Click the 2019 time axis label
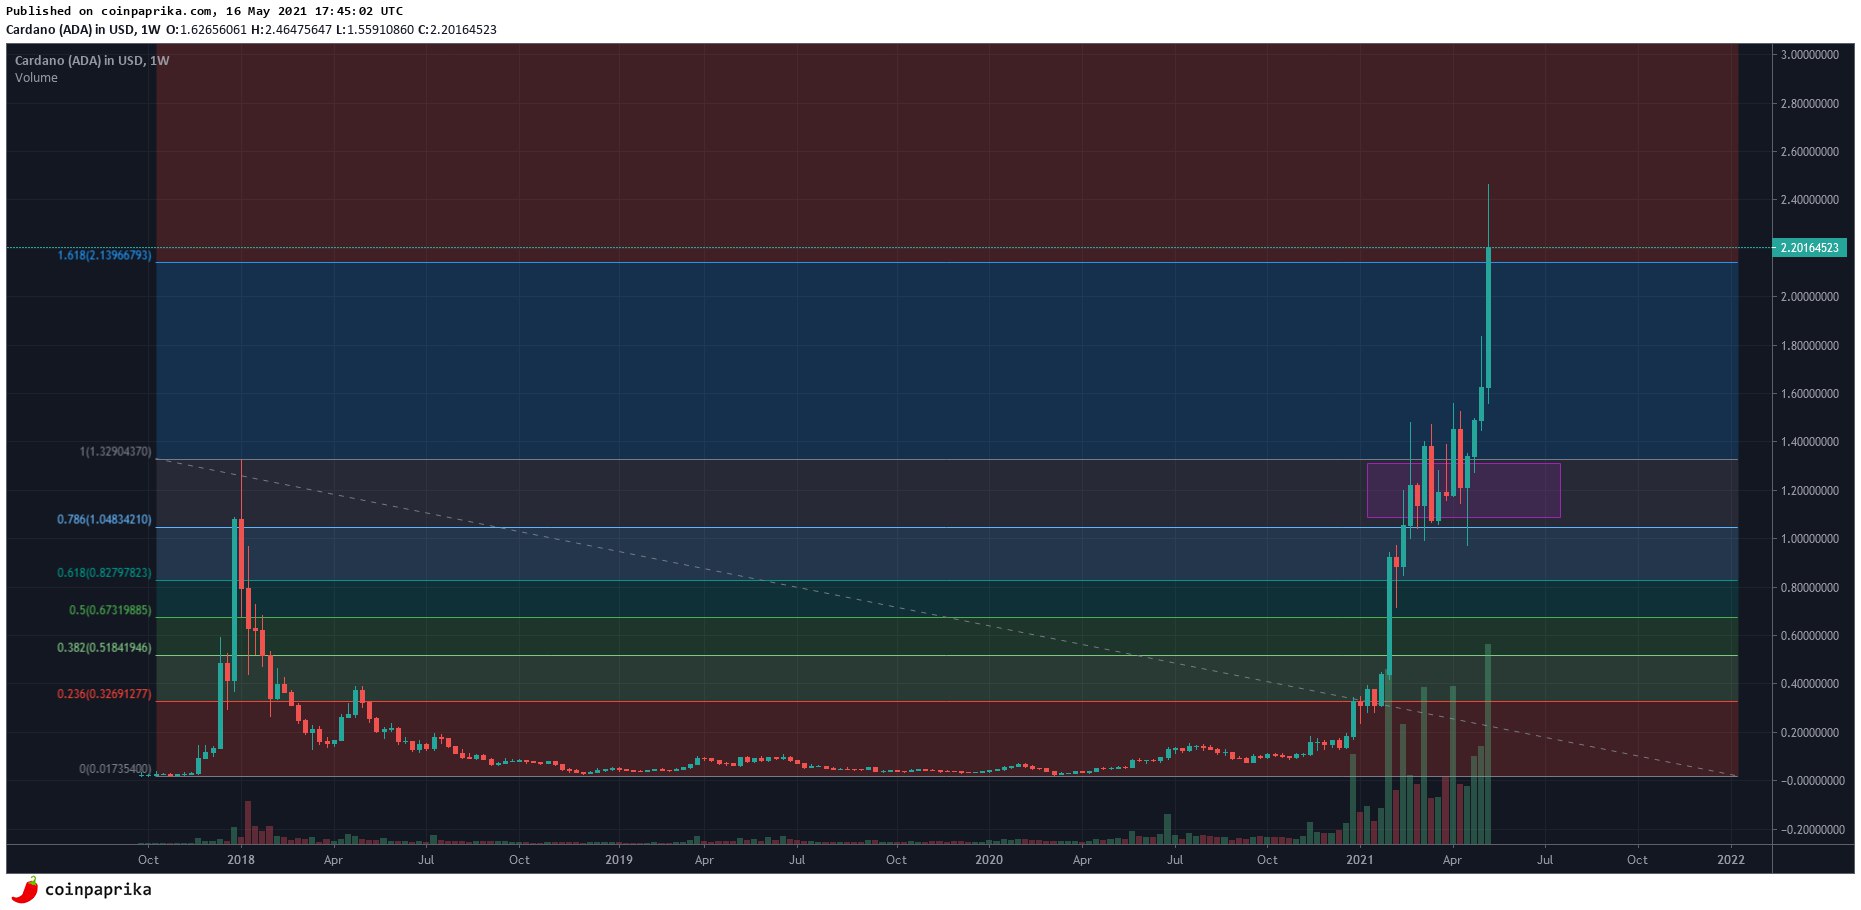The height and width of the screenshot is (910, 1861). point(619,860)
